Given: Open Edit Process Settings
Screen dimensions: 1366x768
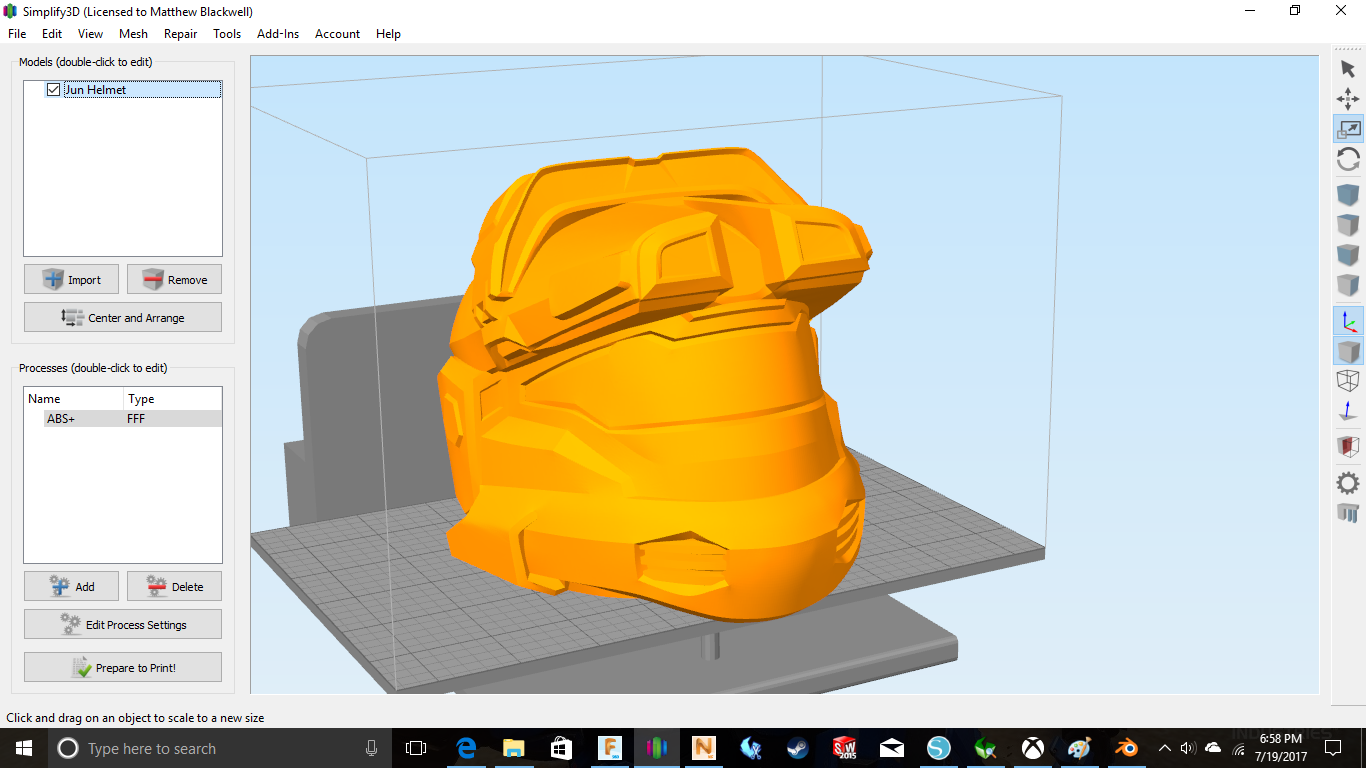Looking at the screenshot, I should point(123,624).
